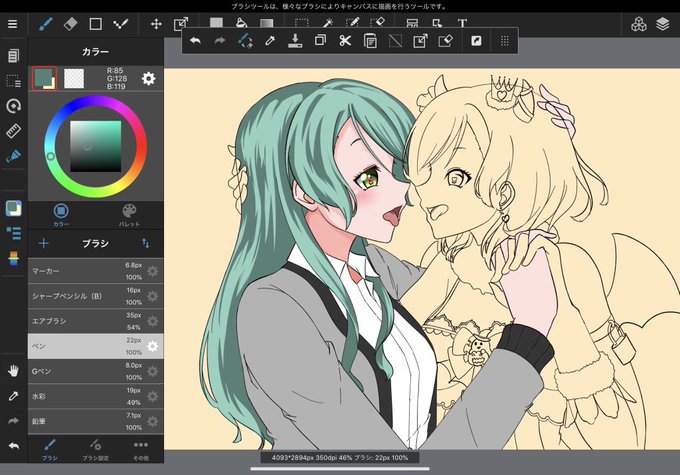Select the エアブラシ brush

(x=95, y=321)
